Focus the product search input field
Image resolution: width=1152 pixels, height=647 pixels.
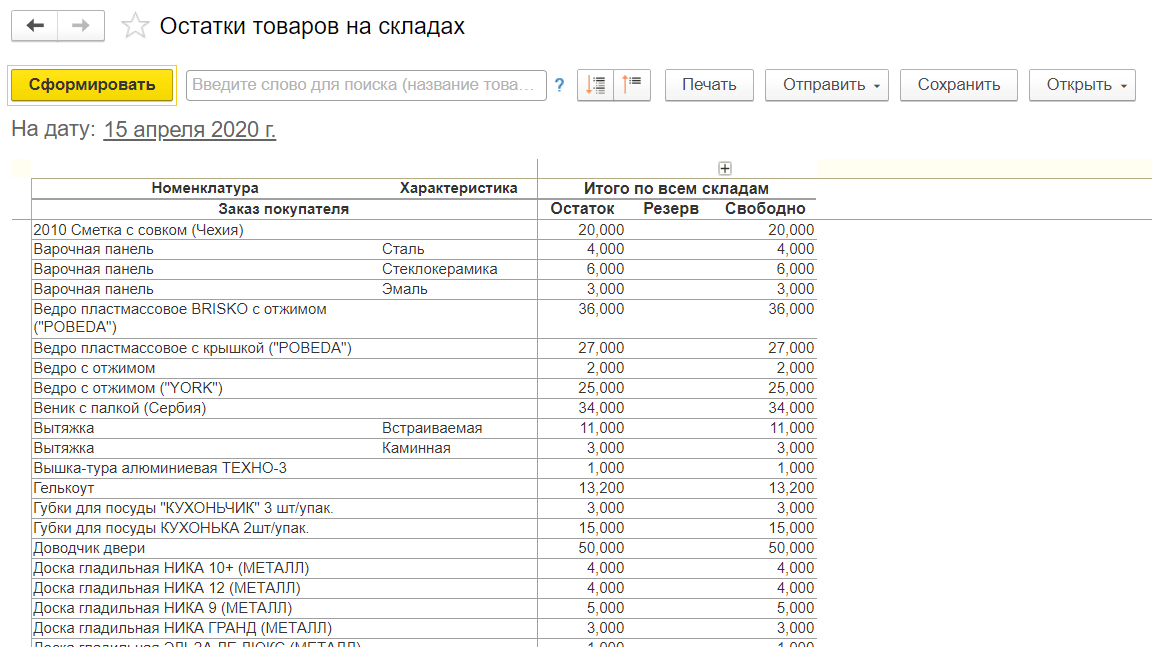[366, 85]
